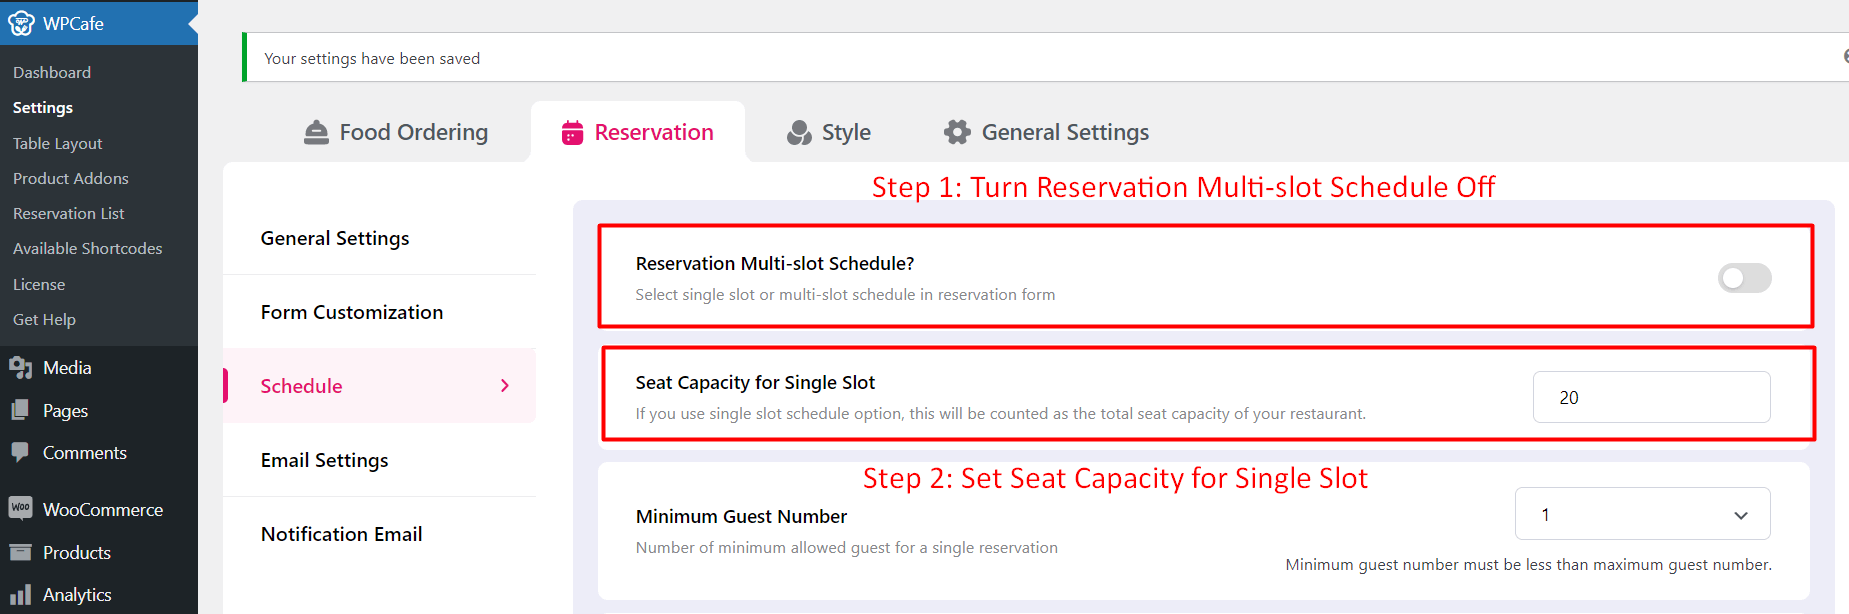
Task: Click the Style palette icon
Action: (x=799, y=132)
